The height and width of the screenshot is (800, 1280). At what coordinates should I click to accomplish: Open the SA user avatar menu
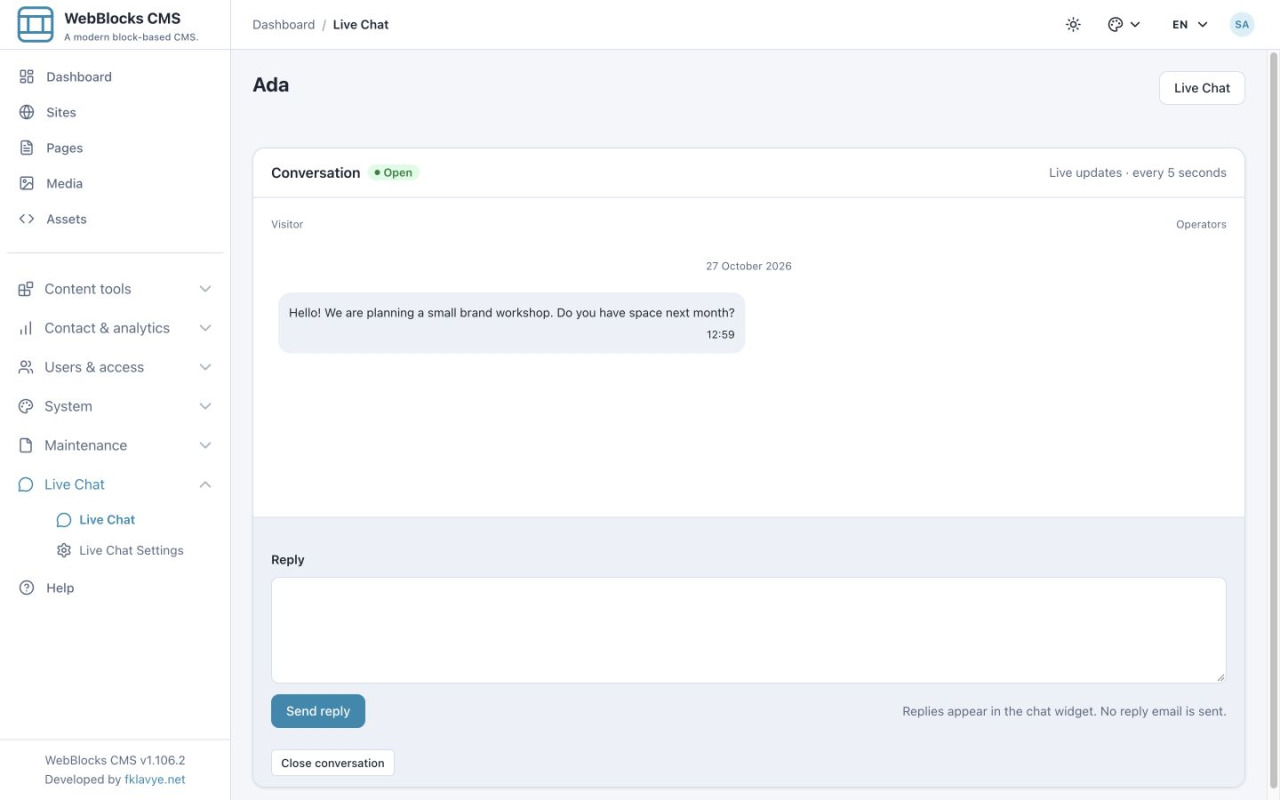pos(1242,24)
